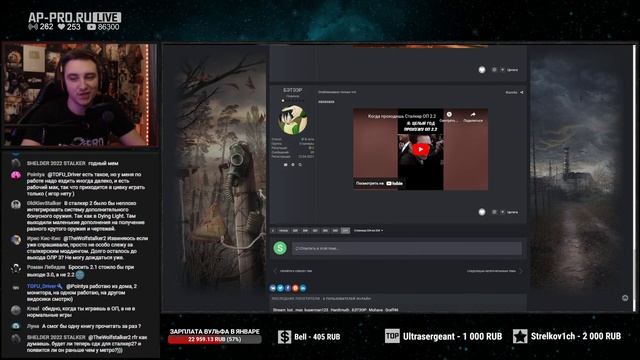This screenshot has height=360, width=640.
Task: Share topic via LinkedIn icon
Action: click(x=303, y=288)
